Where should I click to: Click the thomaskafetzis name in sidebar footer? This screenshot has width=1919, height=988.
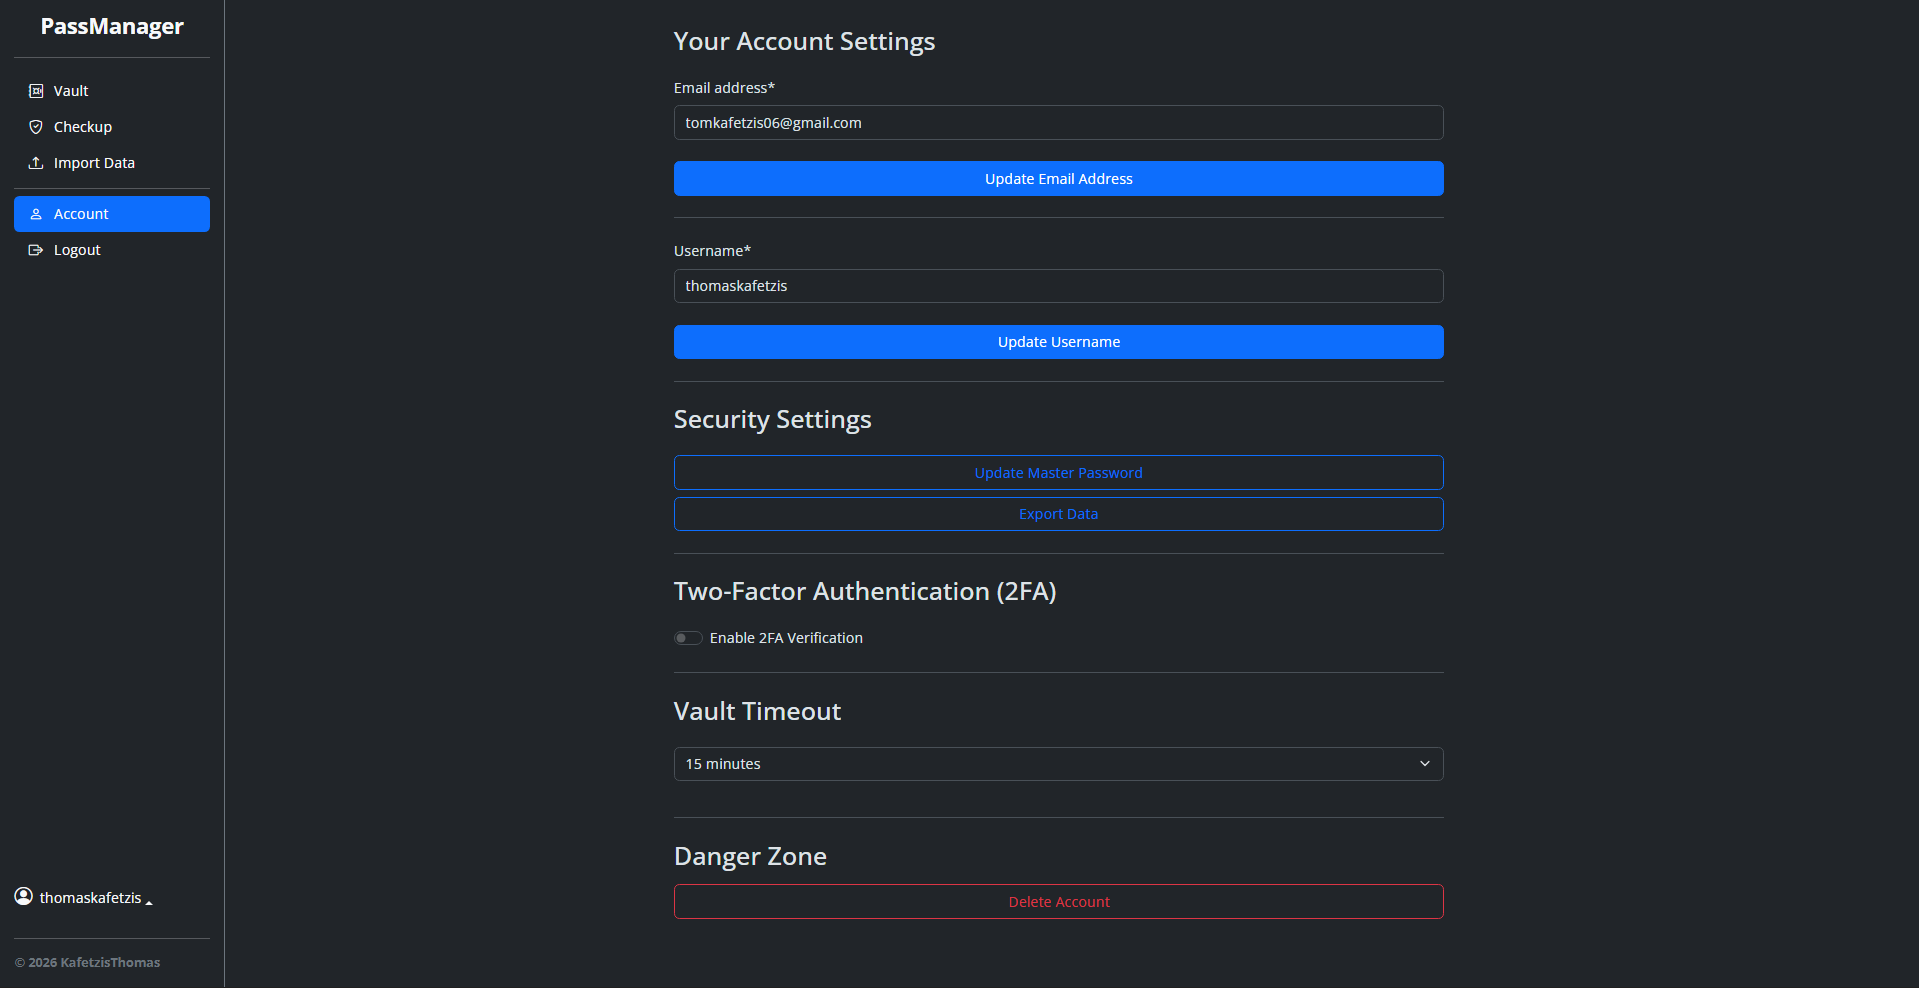click(90, 898)
